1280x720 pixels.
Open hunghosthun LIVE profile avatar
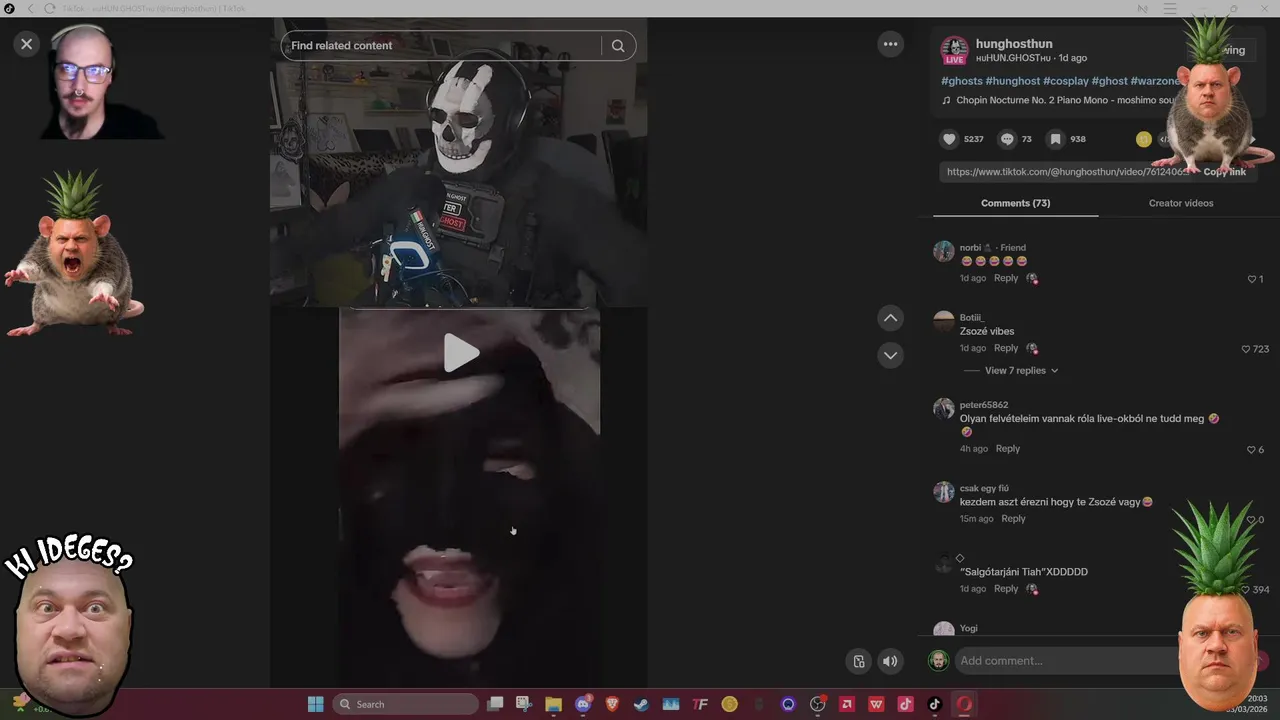click(954, 50)
